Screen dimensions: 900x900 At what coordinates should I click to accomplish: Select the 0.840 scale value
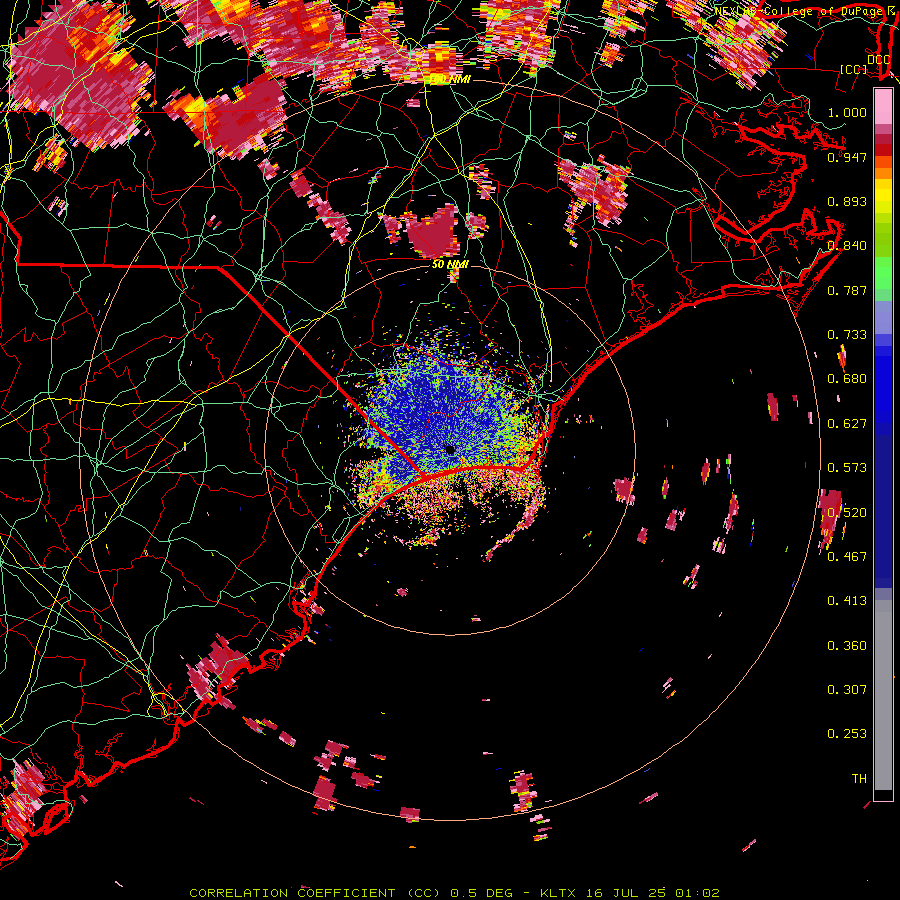847,245
